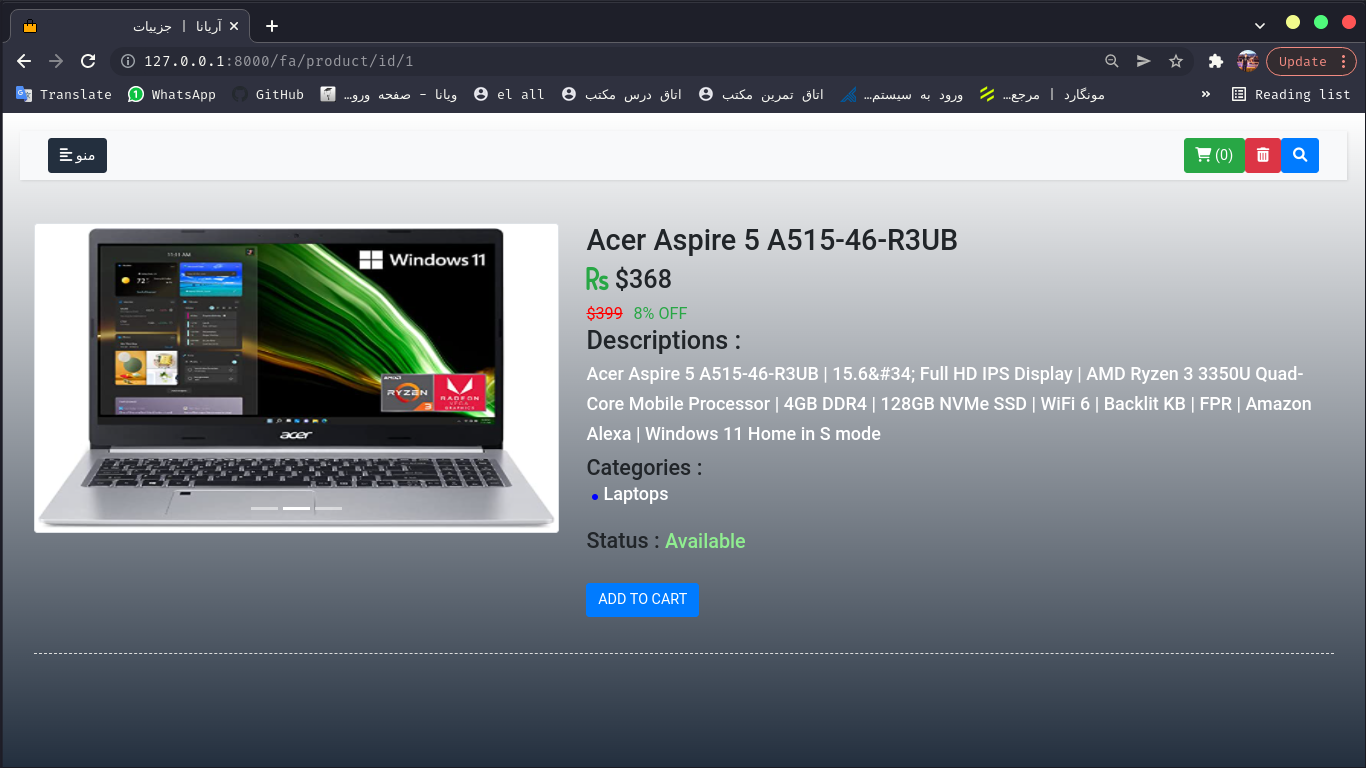Select the middle carousel indicator
The width and height of the screenshot is (1366, 768).
click(x=296, y=509)
